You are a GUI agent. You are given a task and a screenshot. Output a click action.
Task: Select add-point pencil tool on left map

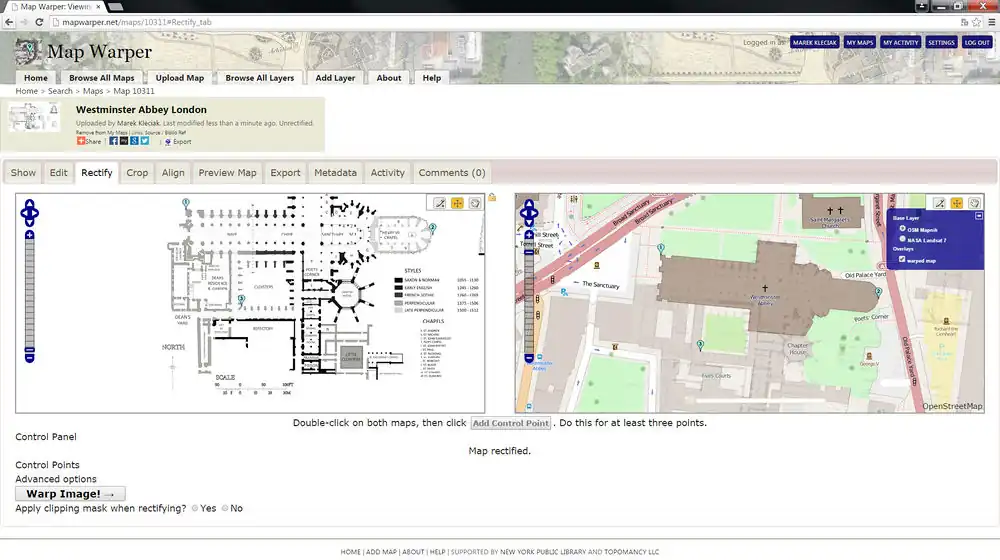(x=440, y=203)
